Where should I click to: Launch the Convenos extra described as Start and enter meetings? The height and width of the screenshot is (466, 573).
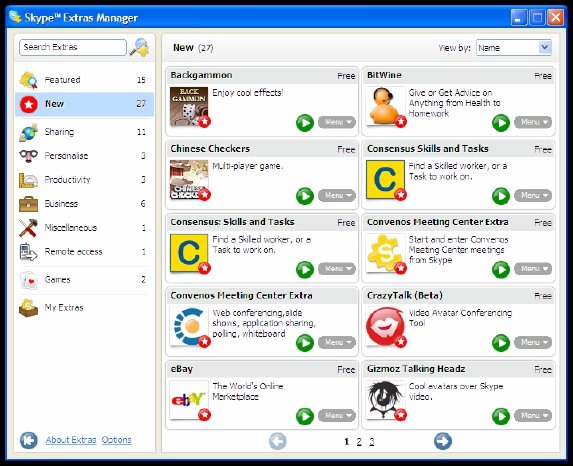(x=501, y=270)
